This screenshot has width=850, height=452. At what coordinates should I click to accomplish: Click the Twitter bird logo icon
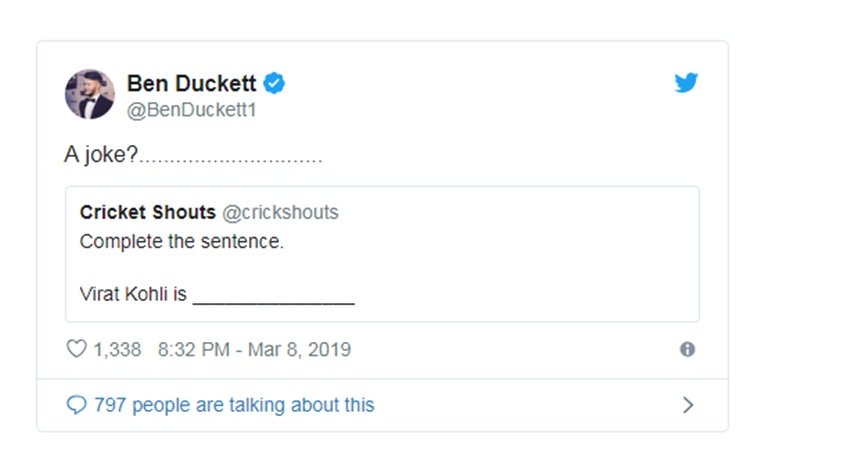pos(686,83)
